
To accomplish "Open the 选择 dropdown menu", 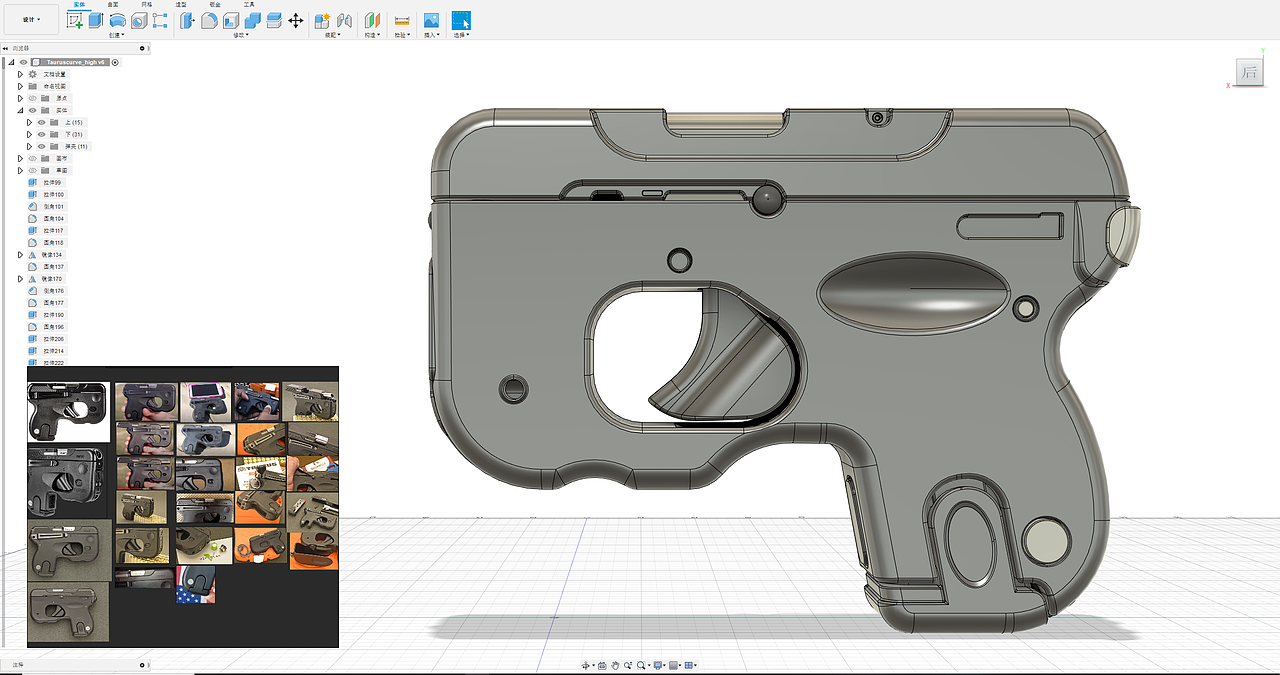I will (x=461, y=35).
